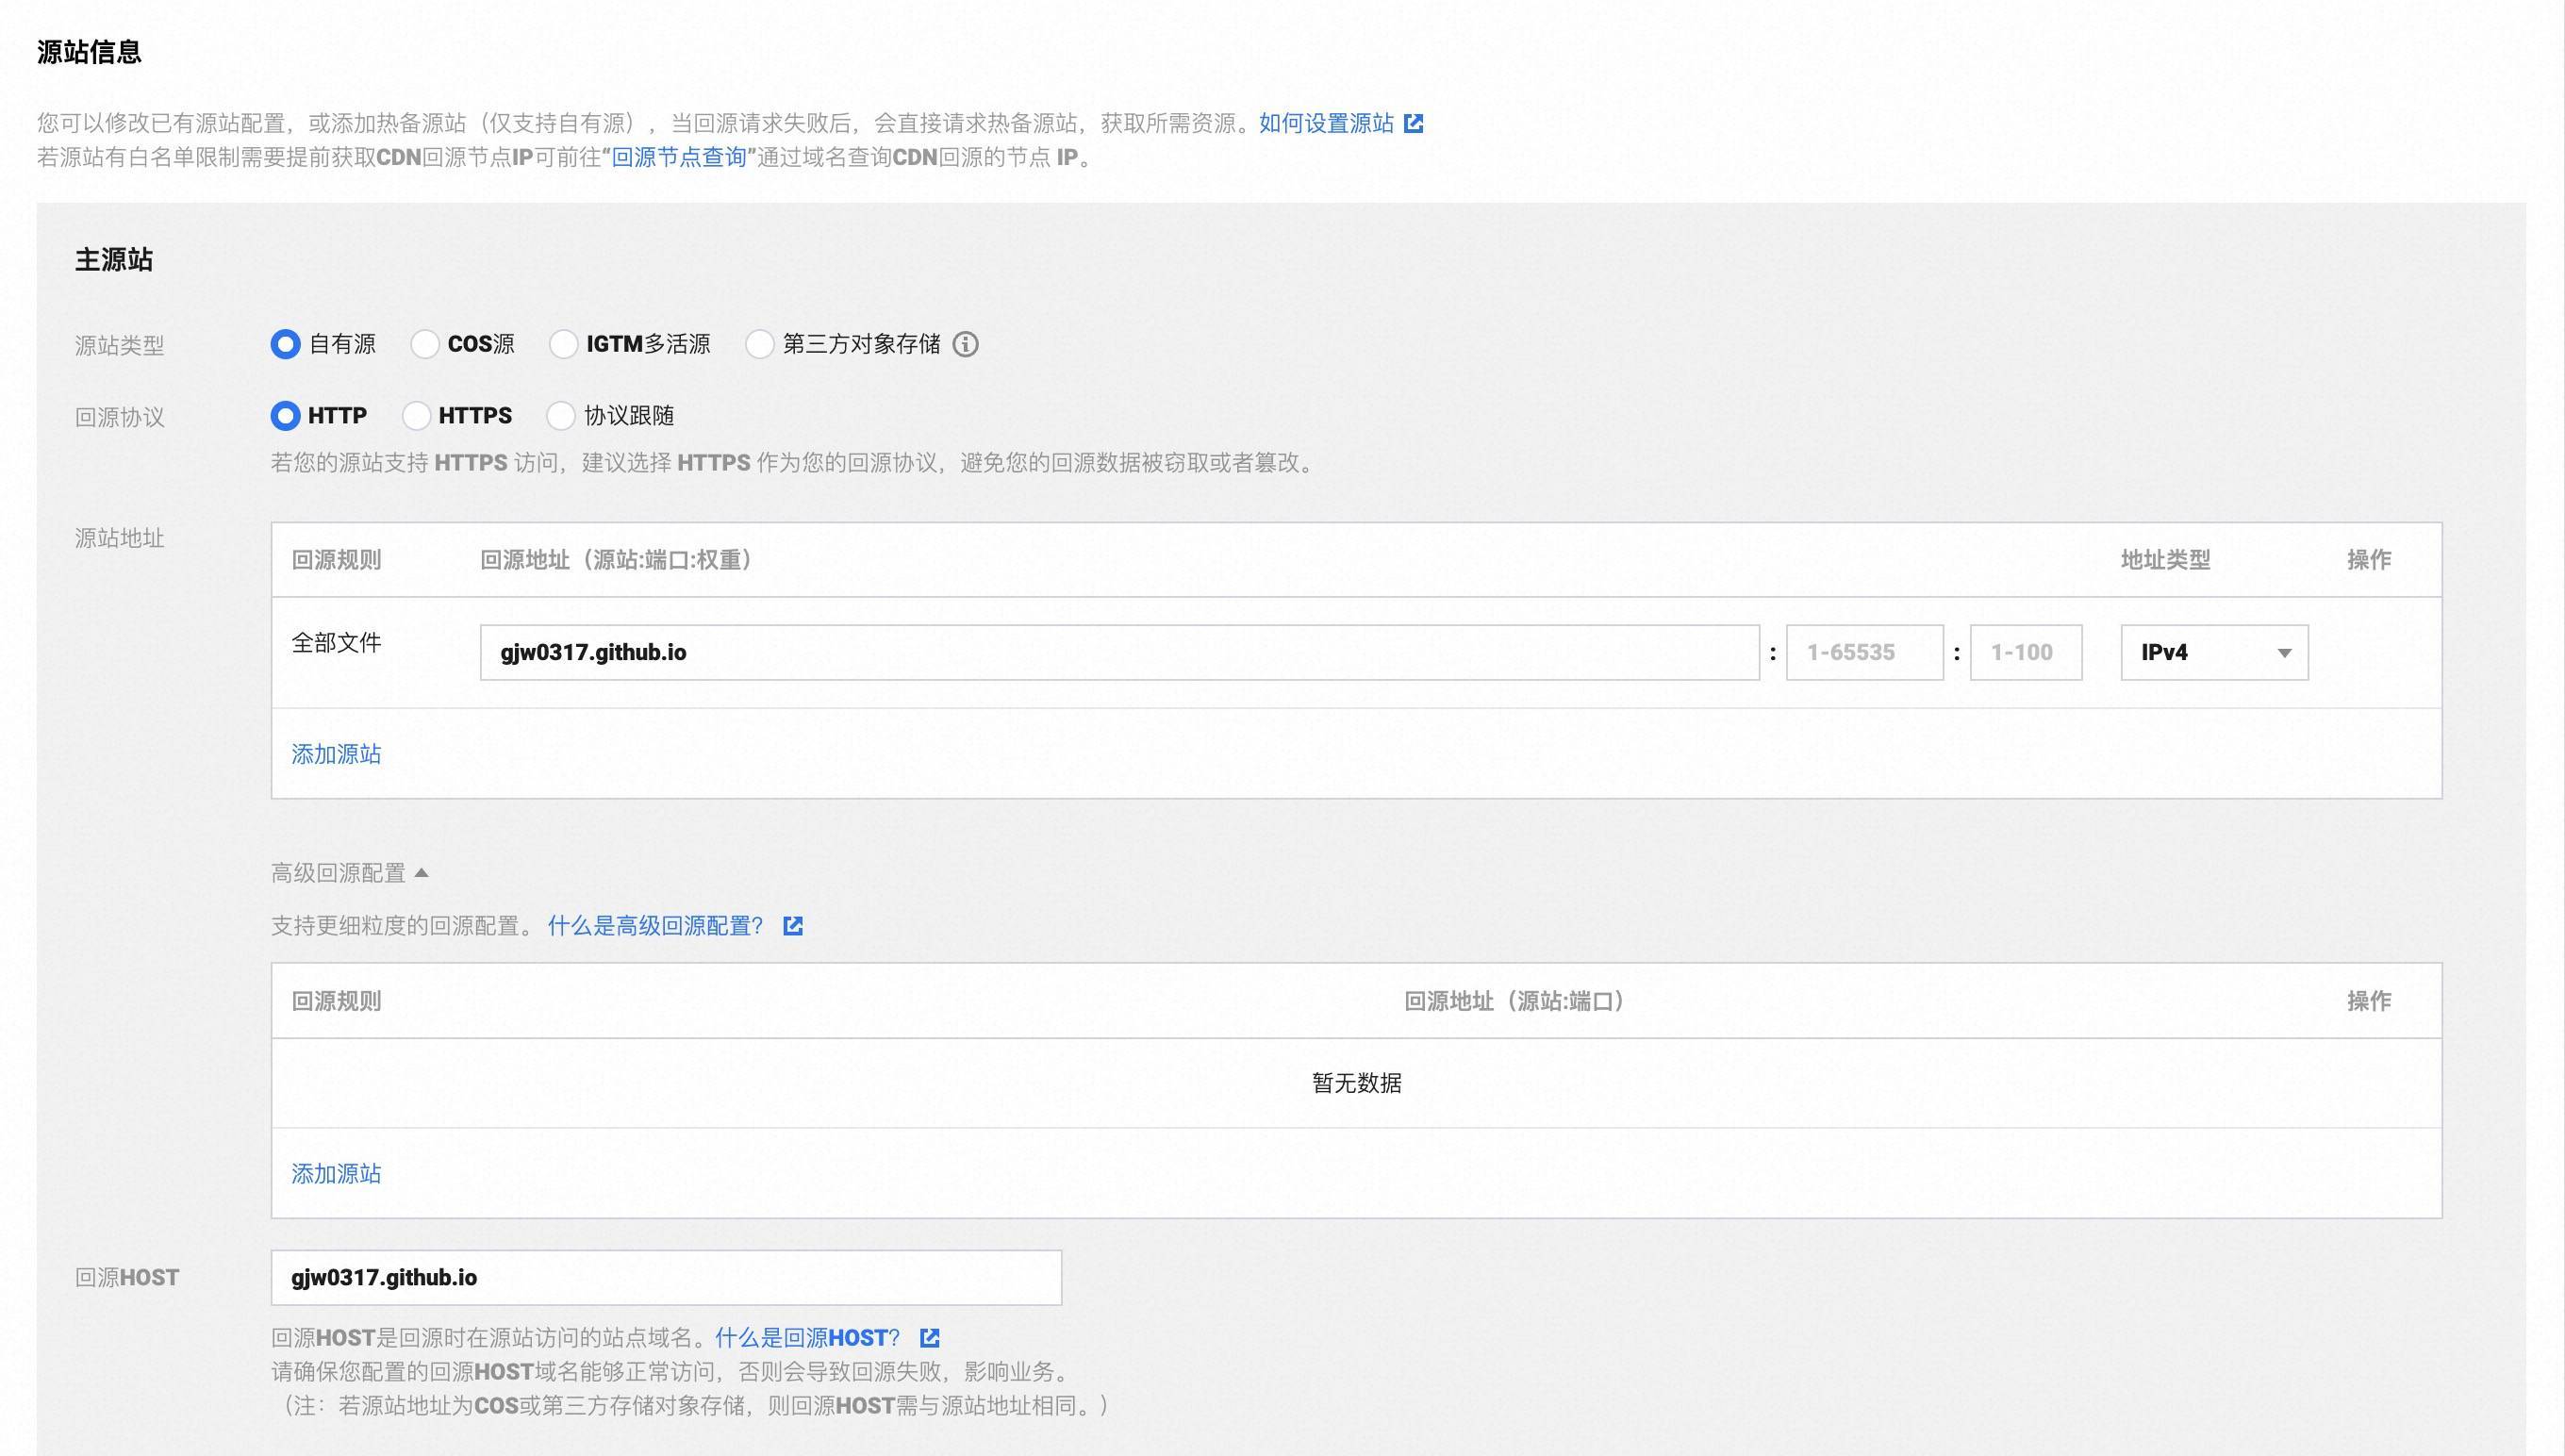
Task: Click external link icon after 什么是回源HOST
Action: [929, 1338]
